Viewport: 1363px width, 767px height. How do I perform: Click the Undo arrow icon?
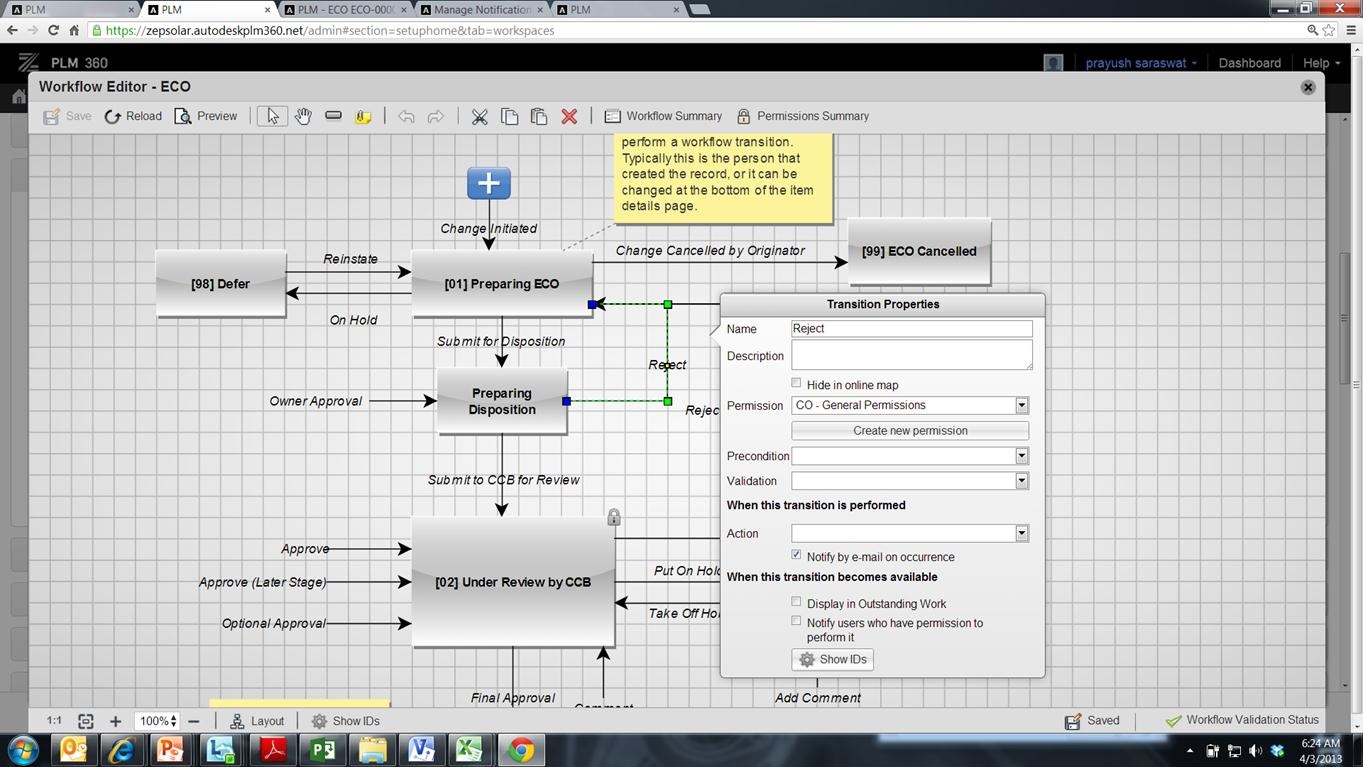(x=405, y=115)
